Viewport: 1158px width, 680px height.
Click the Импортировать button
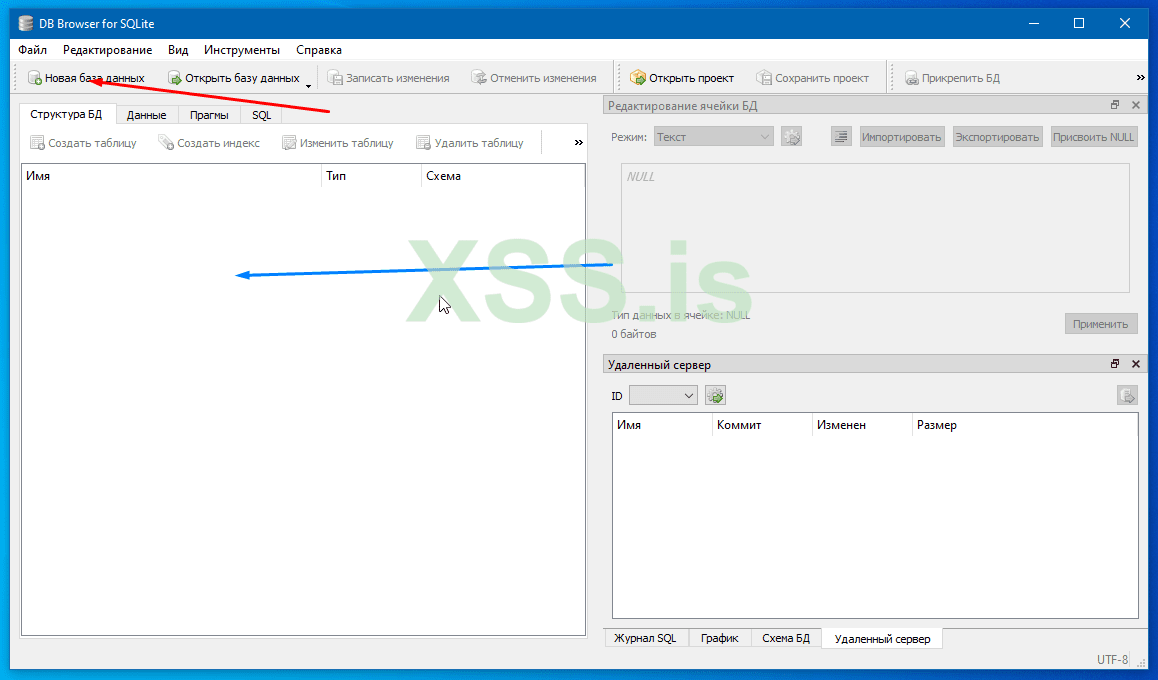902,137
